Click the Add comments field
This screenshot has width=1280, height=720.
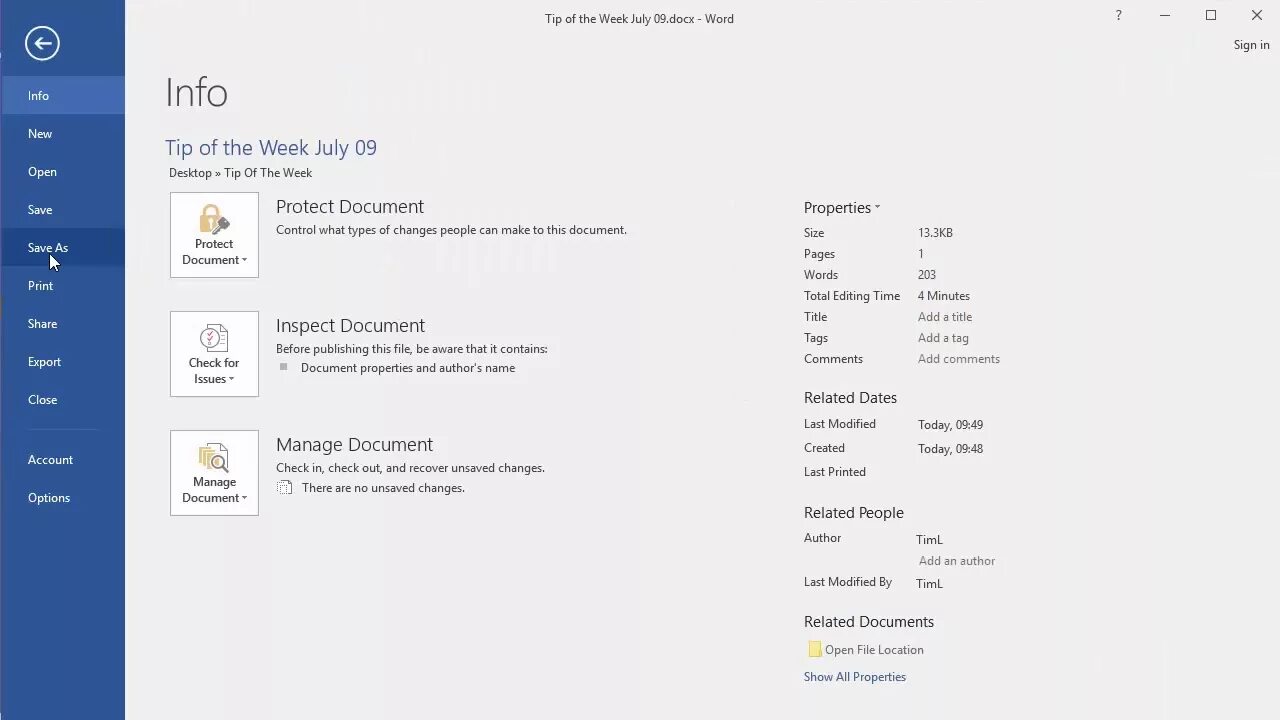(x=959, y=359)
